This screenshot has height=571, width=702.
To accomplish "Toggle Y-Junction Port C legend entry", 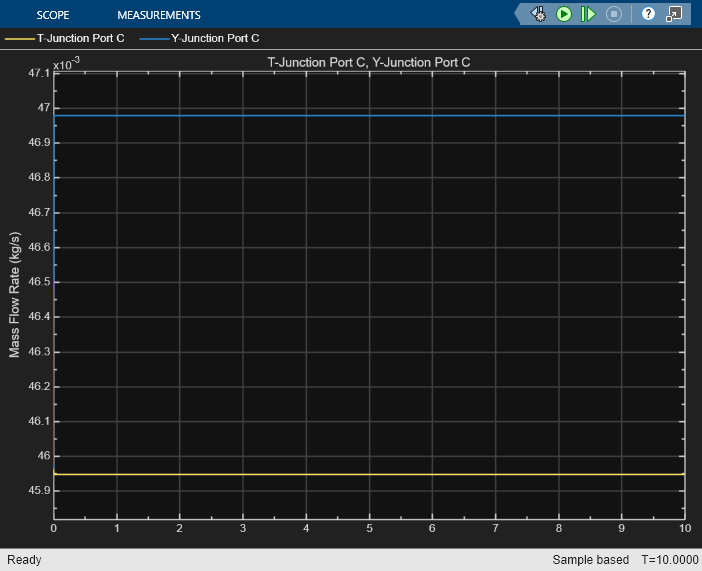I will click(215, 38).
